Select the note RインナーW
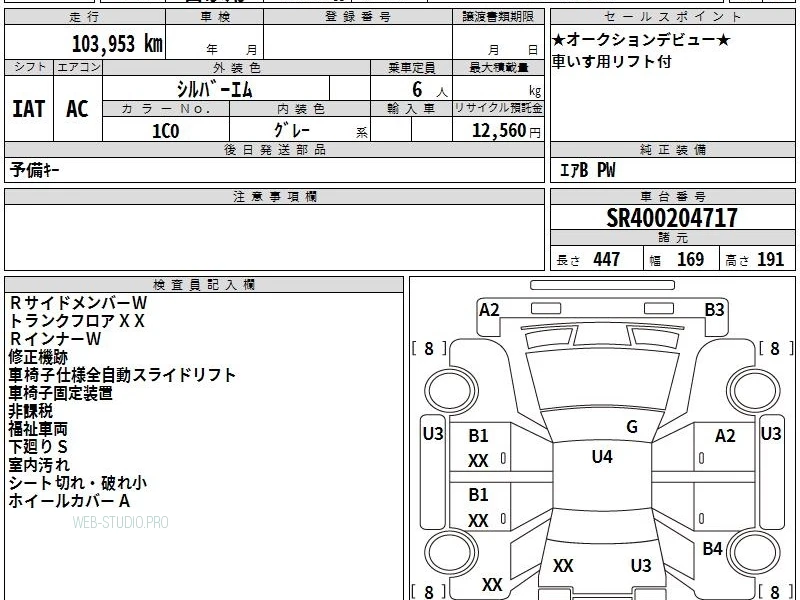Screen dimensions: 800x600 coord(55,339)
